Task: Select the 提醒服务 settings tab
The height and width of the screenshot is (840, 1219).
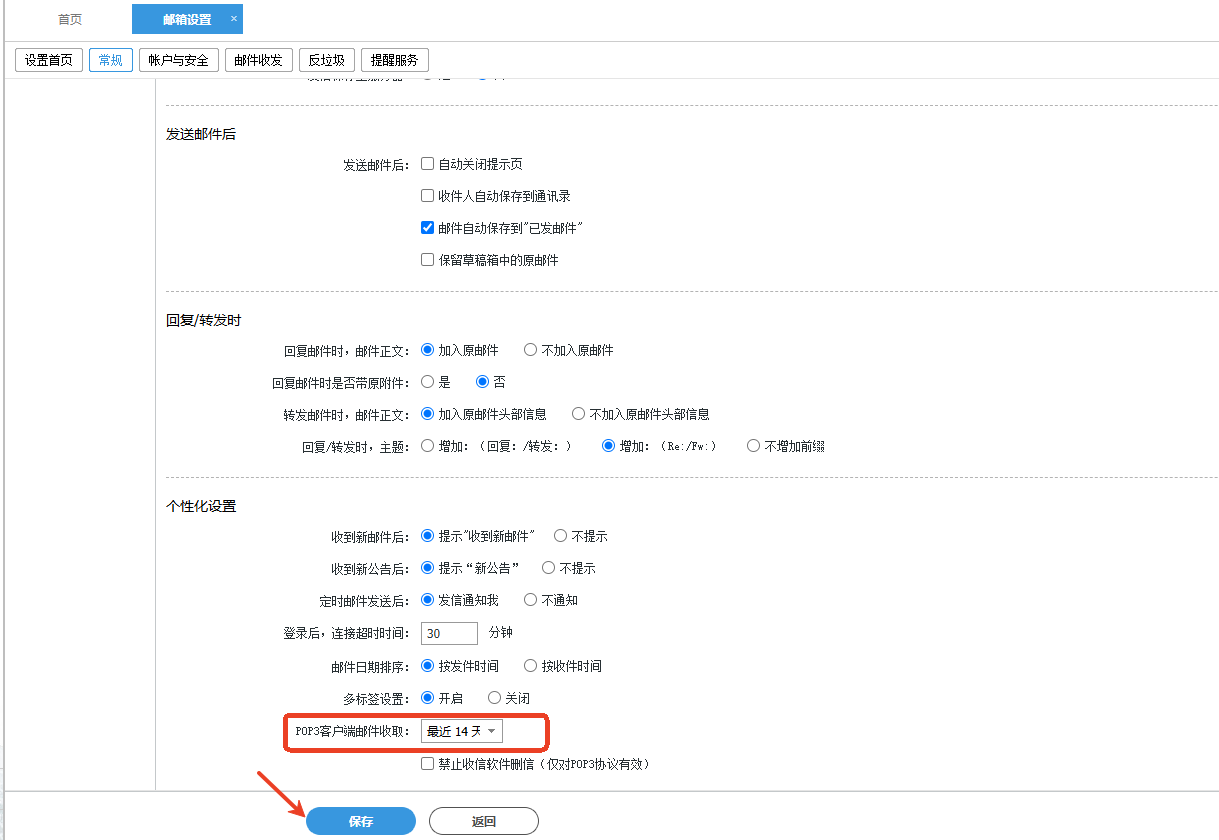Action: pyautogui.click(x=394, y=60)
